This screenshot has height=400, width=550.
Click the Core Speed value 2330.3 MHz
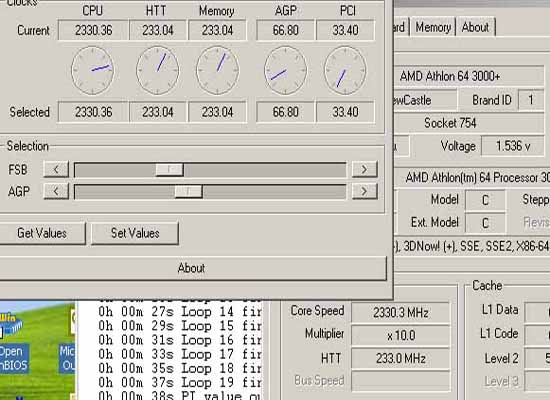click(x=401, y=312)
